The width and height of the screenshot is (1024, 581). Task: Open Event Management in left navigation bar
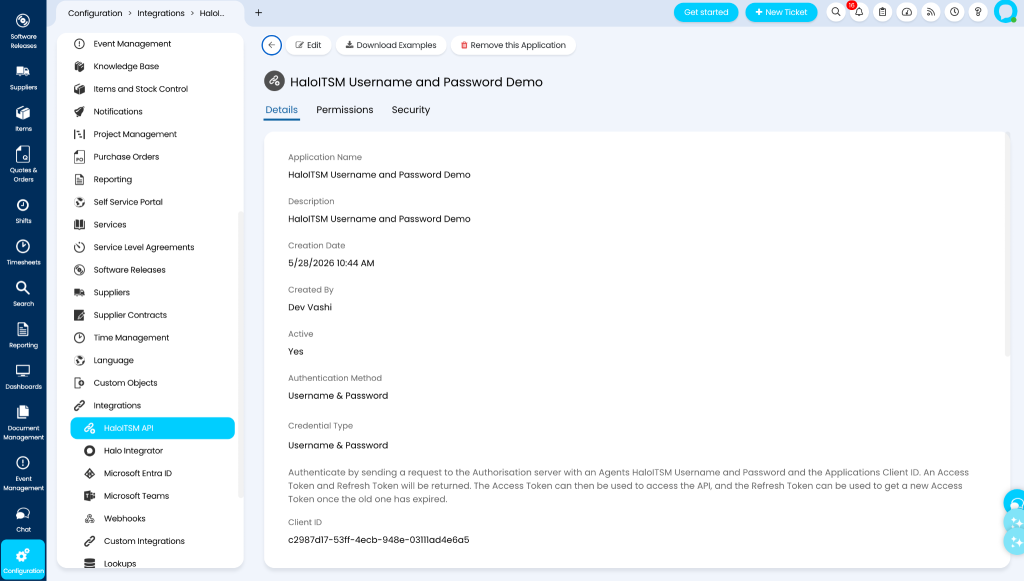(23, 473)
